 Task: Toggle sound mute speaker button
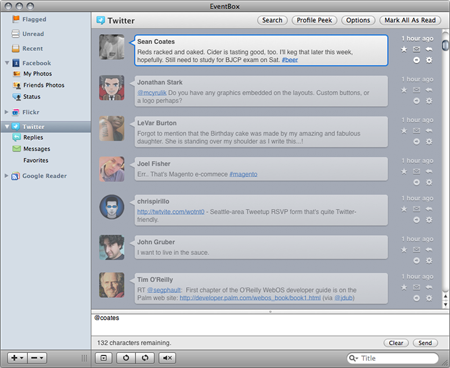pos(167,358)
